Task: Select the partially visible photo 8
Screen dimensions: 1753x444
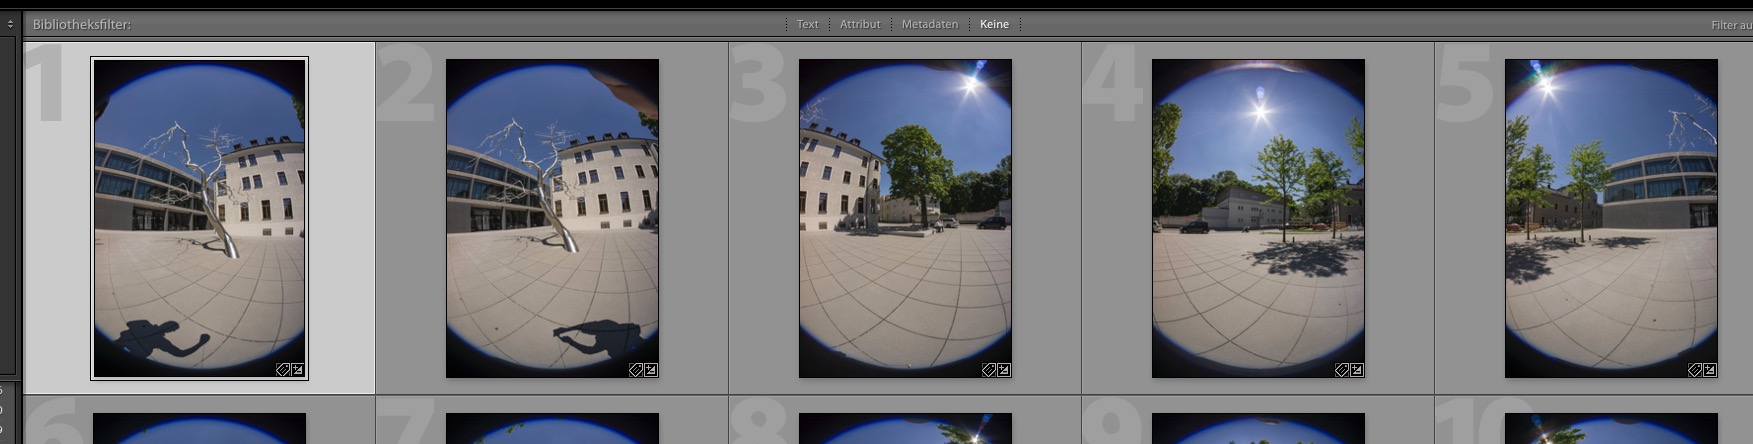Action: click(x=905, y=429)
